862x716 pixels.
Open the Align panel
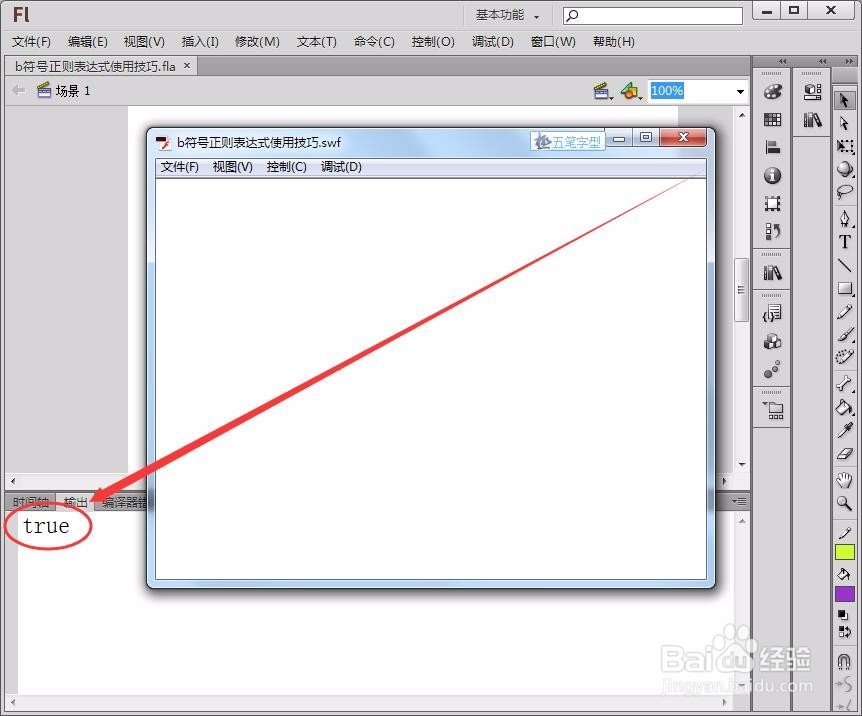[x=772, y=147]
